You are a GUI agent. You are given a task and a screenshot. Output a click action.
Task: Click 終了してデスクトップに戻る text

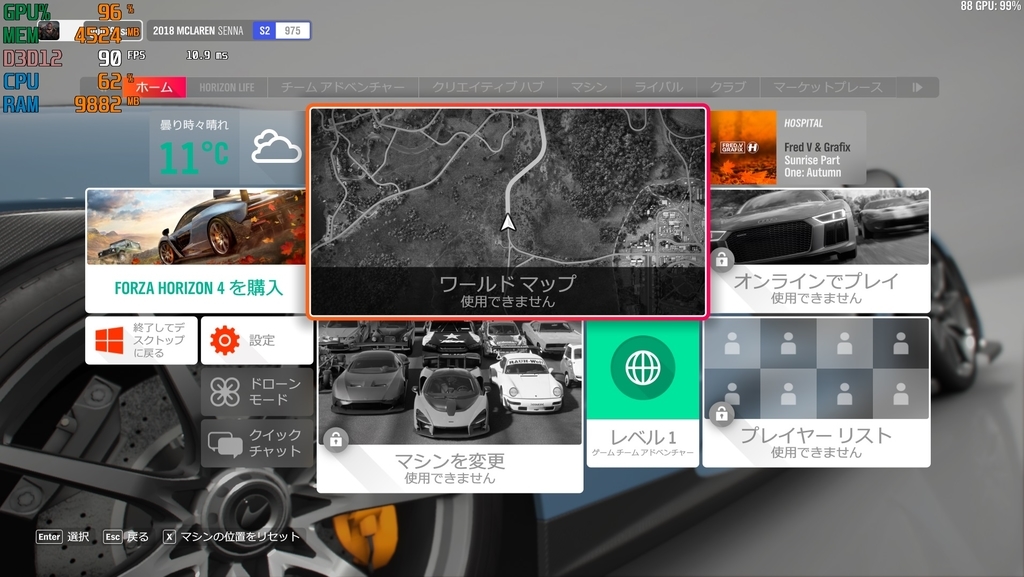[159, 340]
